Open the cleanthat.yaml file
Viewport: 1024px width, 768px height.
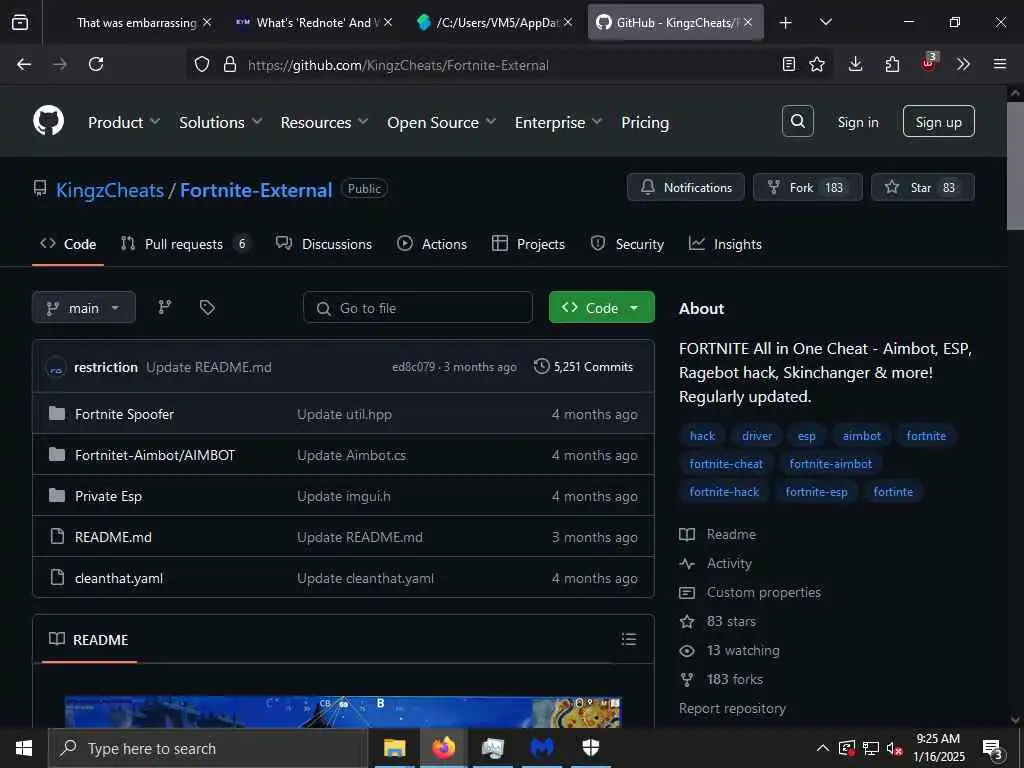[x=119, y=578]
